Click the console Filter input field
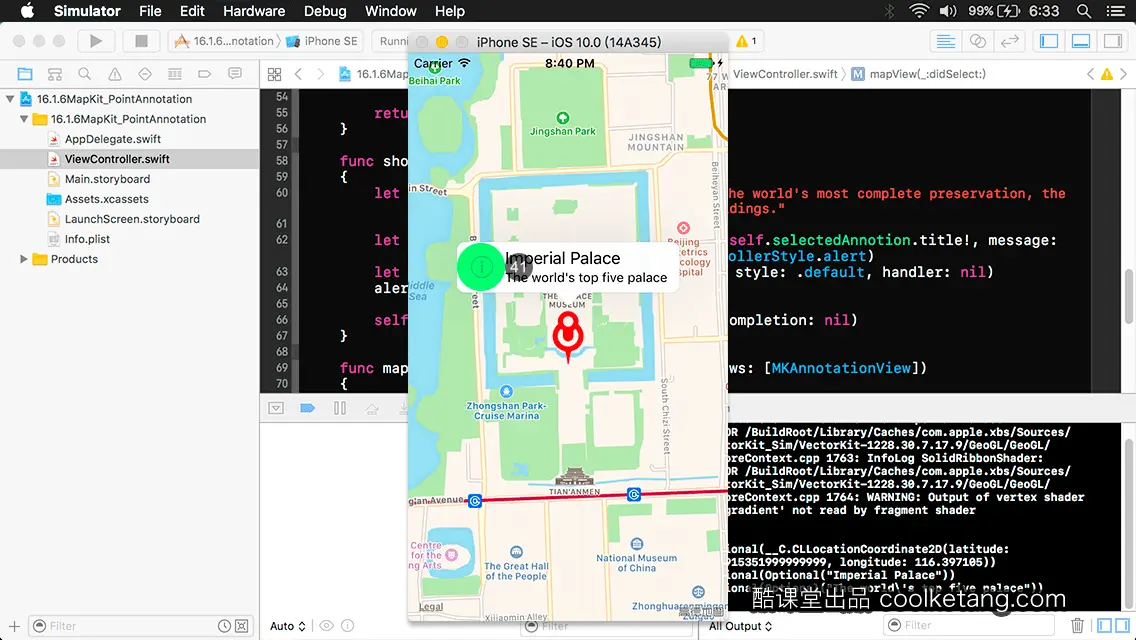 [x=968, y=626]
